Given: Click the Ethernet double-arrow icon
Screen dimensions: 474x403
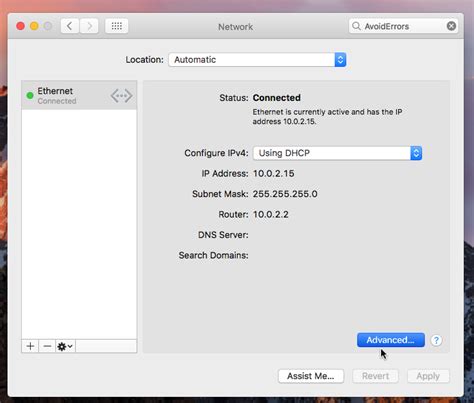Looking at the screenshot, I should click(x=121, y=96).
